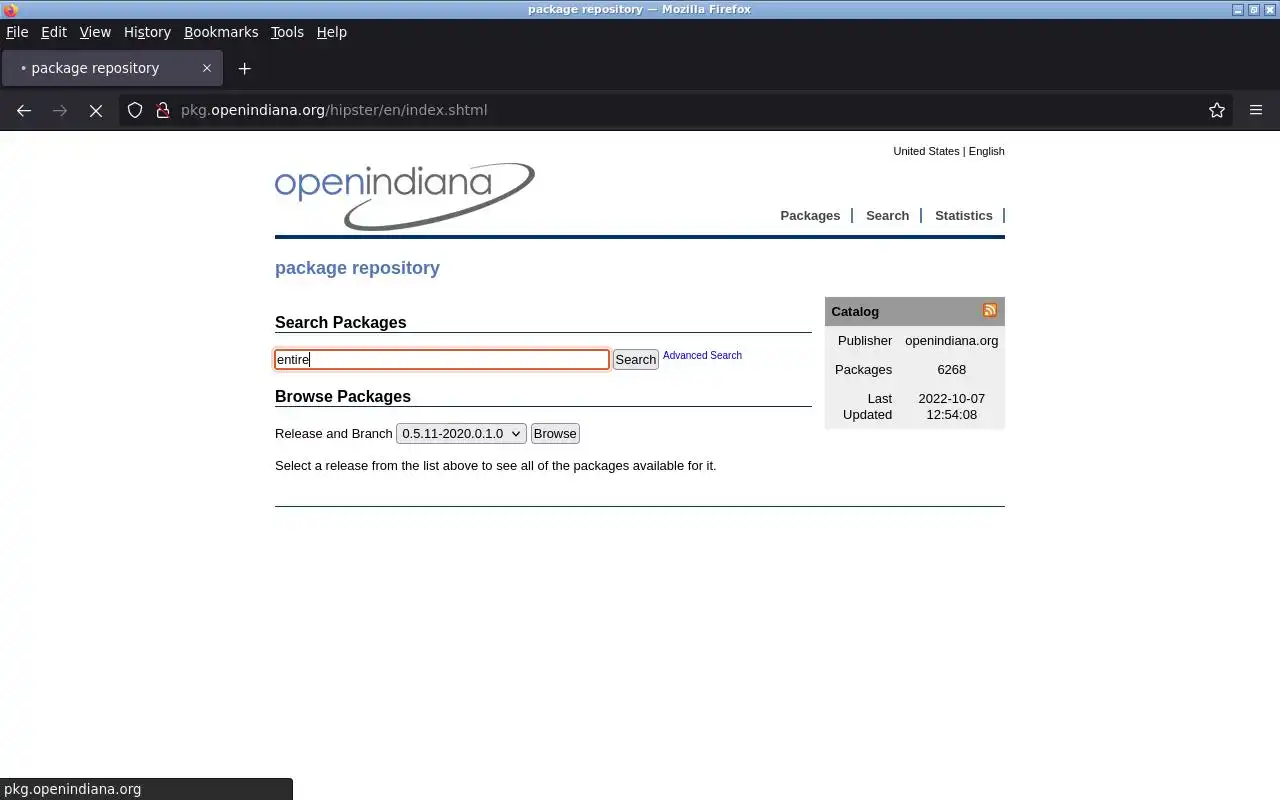This screenshot has width=1280, height=800.
Task: Open the Bookmarks menu
Action: [x=221, y=32]
